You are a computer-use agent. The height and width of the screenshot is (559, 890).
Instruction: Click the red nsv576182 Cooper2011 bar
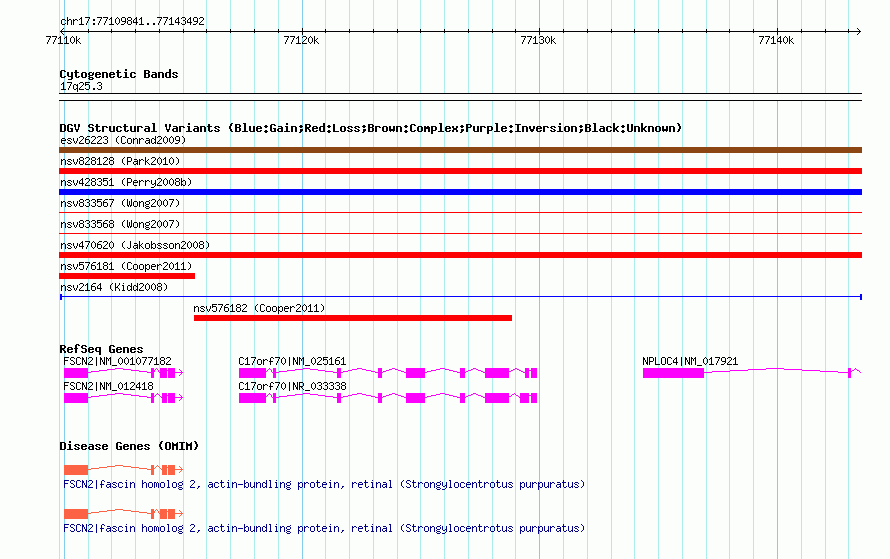tap(352, 318)
